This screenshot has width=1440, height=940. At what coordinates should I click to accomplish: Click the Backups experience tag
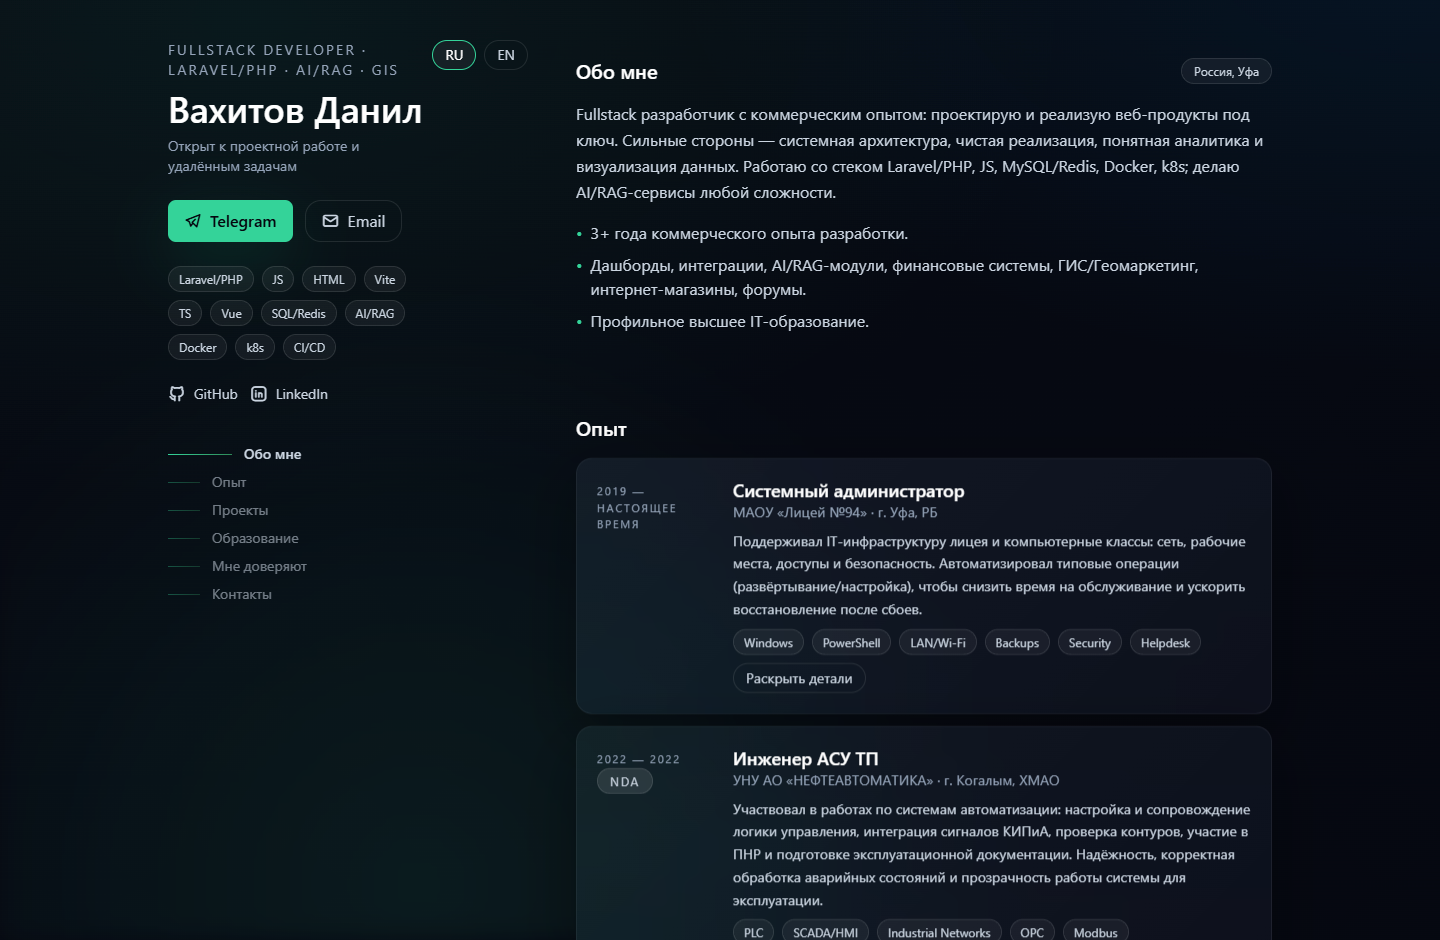pyautogui.click(x=1017, y=643)
